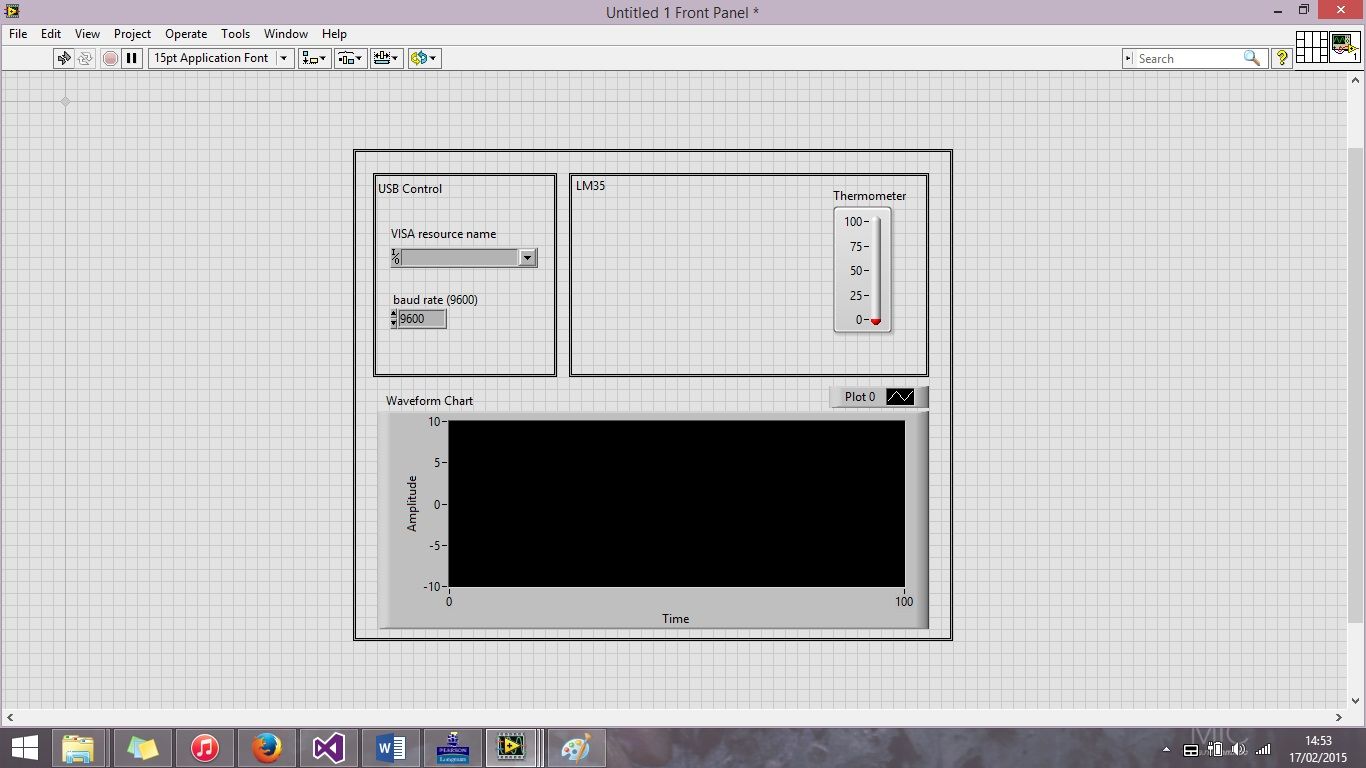Toggle Pause execution
This screenshot has height=768, width=1366.
coord(132,58)
